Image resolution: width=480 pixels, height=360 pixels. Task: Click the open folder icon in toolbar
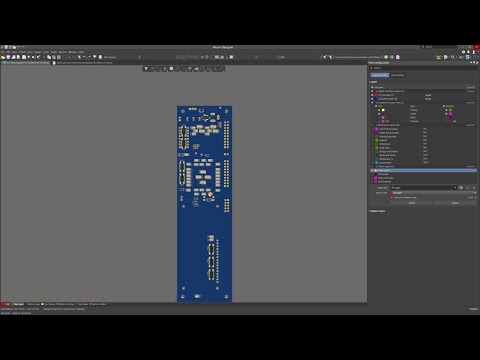3,57
